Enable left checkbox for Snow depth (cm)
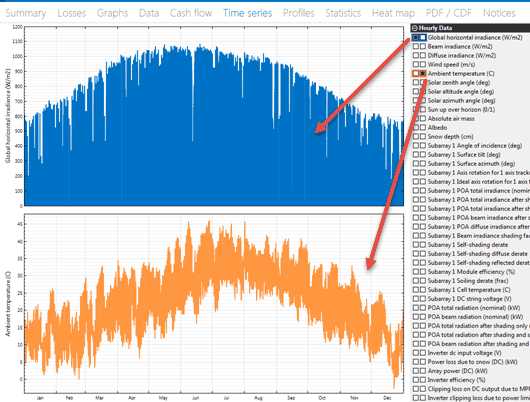Viewport: 530px width, 402px height. pyautogui.click(x=416, y=137)
